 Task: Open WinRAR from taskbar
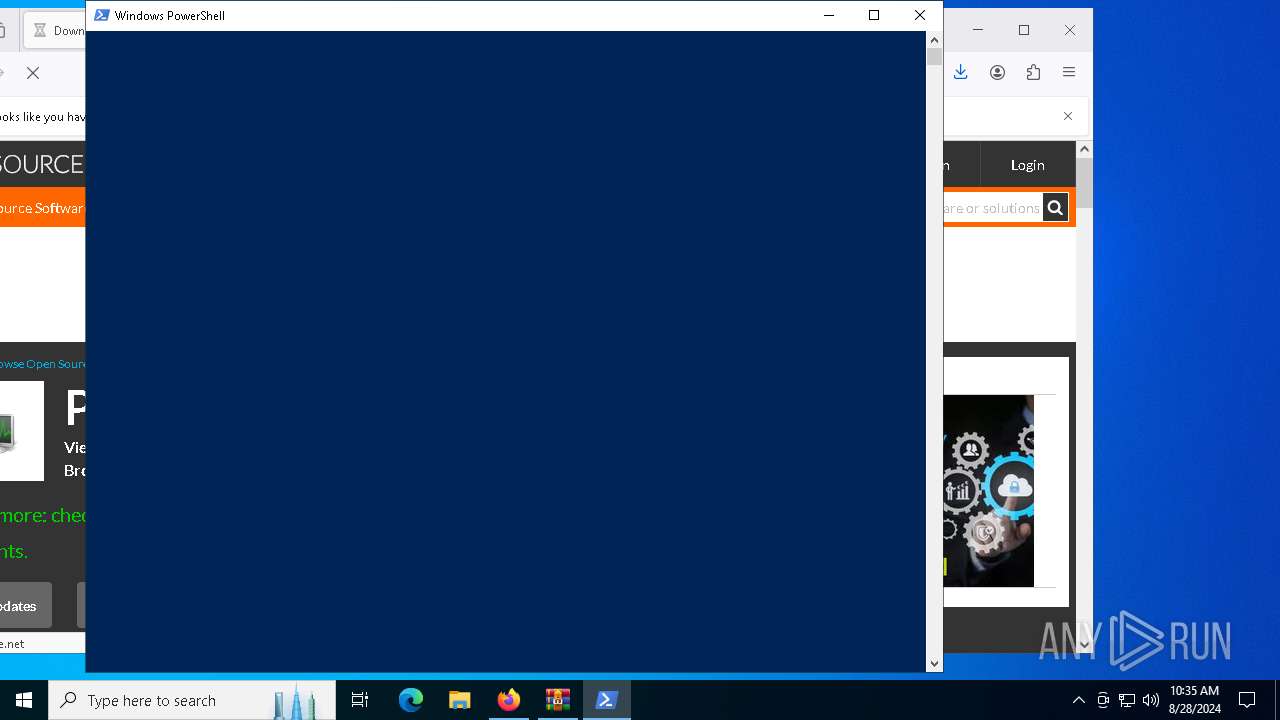point(558,700)
